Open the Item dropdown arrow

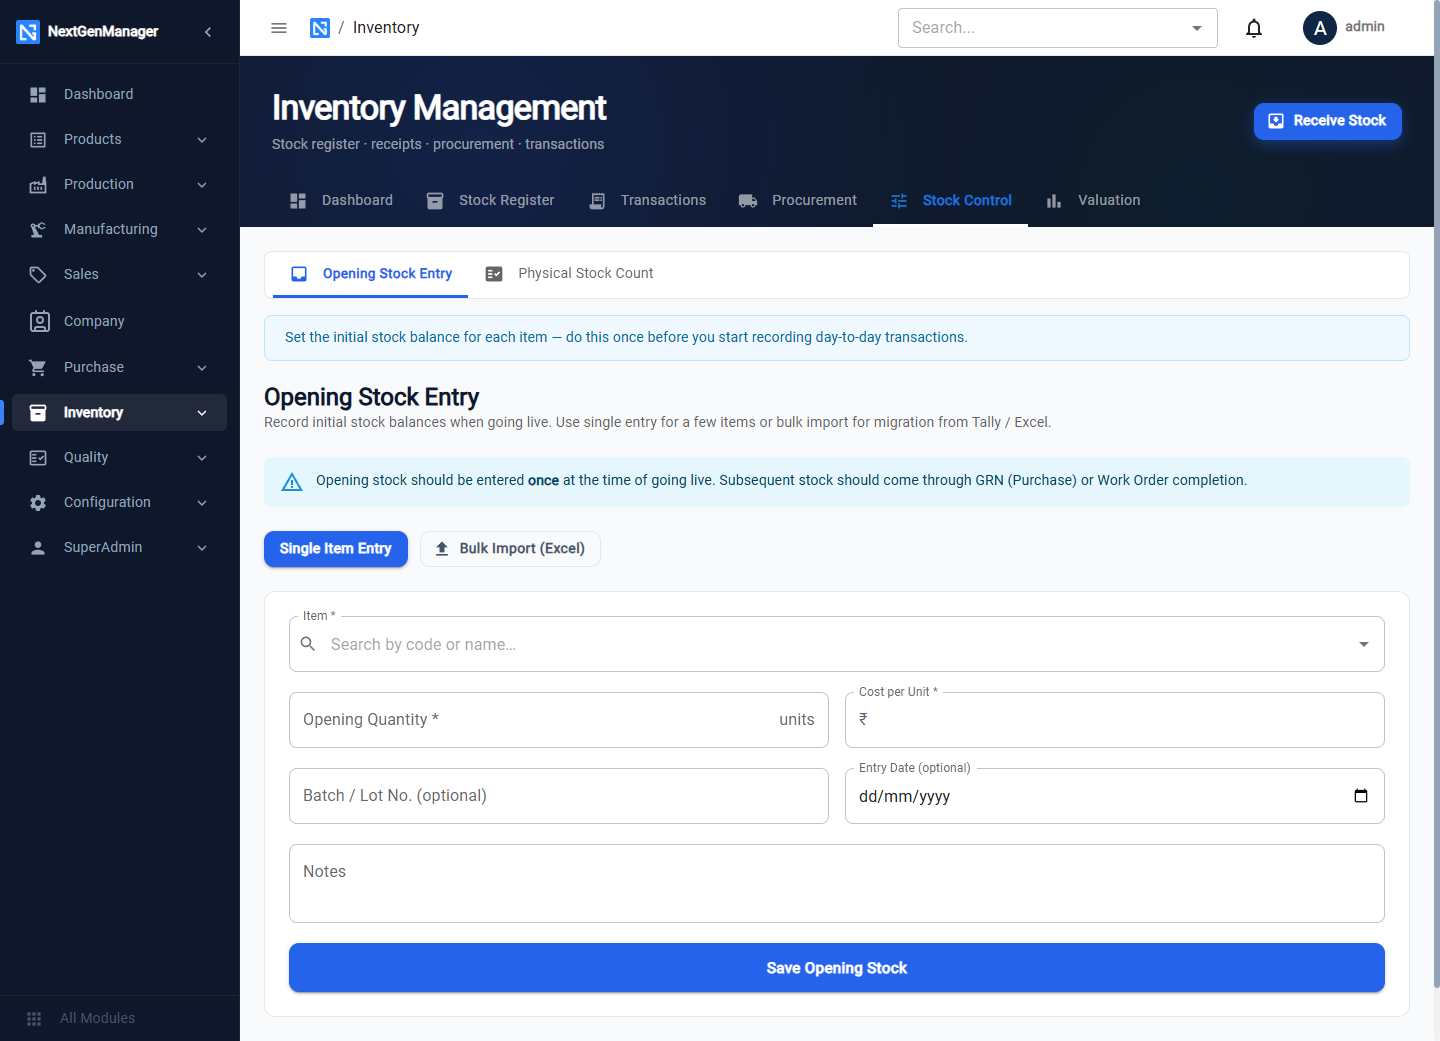(x=1364, y=644)
